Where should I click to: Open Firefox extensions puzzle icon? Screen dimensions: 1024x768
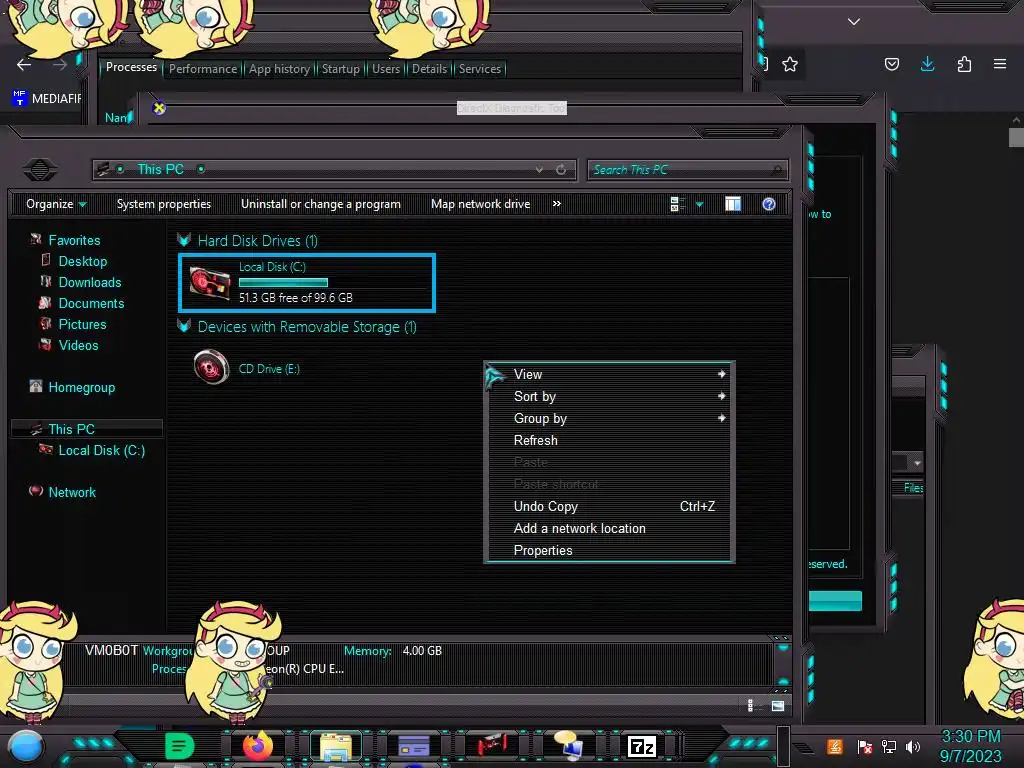click(x=964, y=64)
